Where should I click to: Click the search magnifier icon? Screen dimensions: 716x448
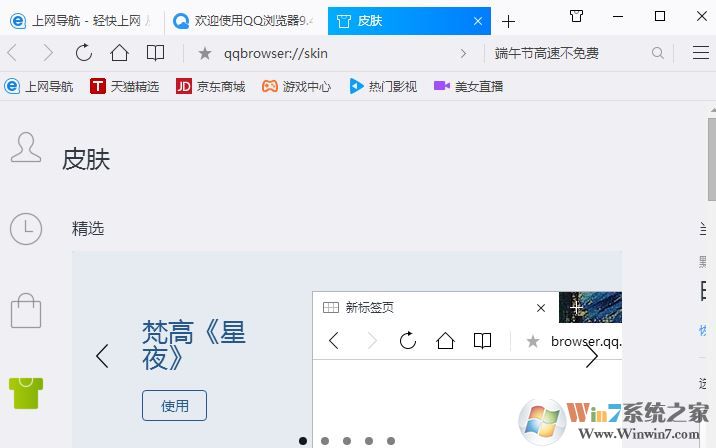[x=658, y=53]
